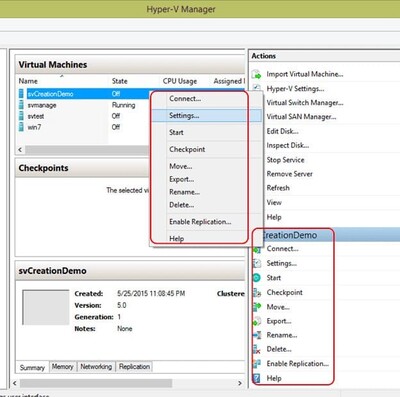Screen dimensions: 400x397
Task: Switch to the Summary tab
Action: [x=32, y=367]
